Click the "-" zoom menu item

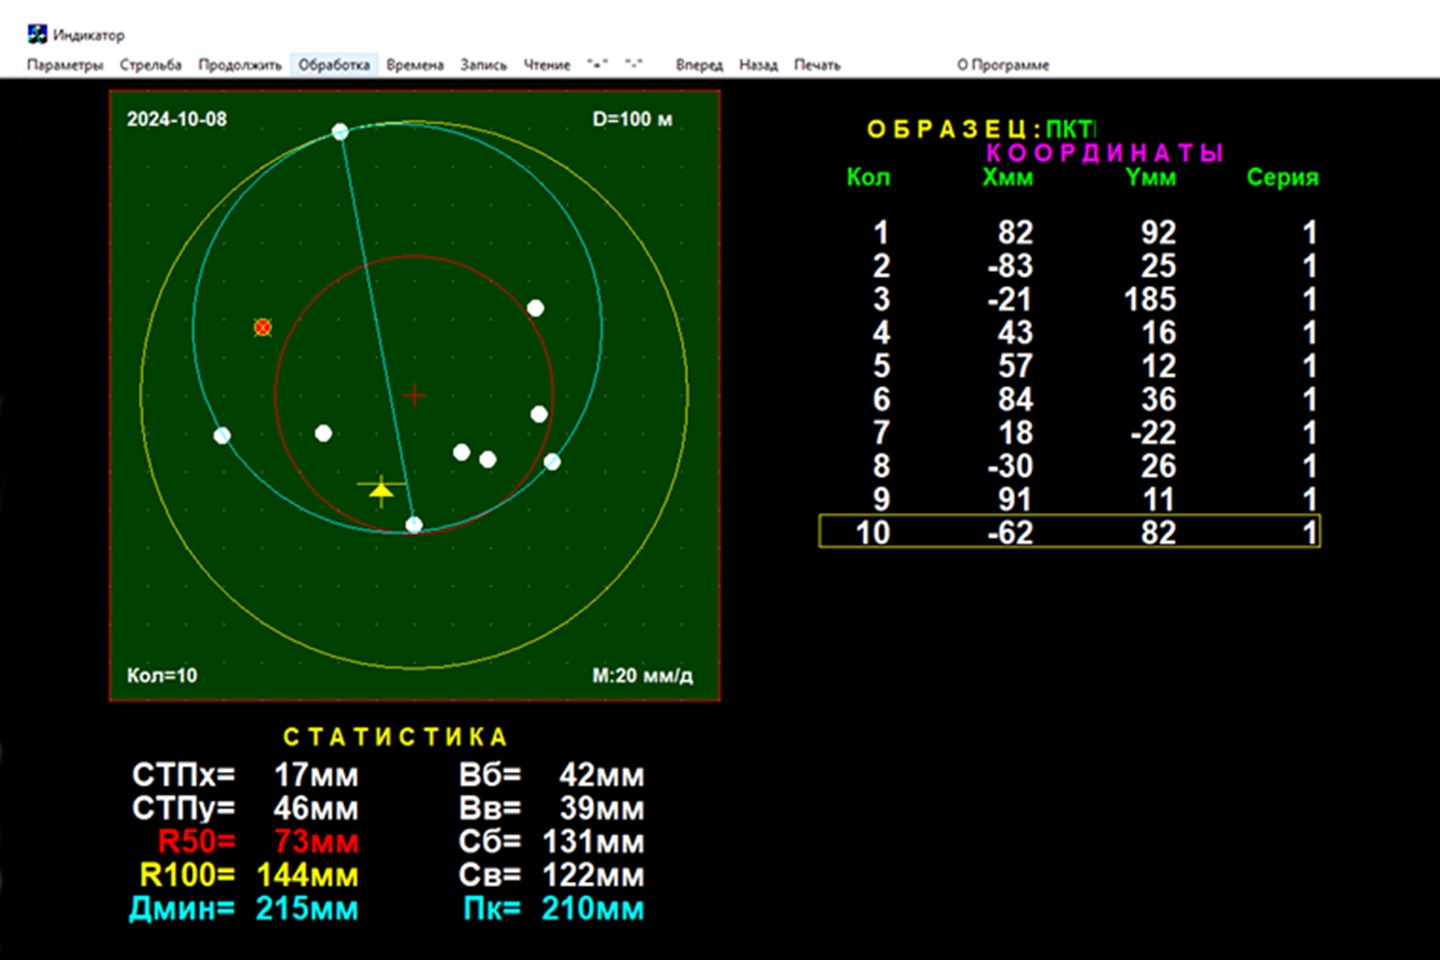pos(634,64)
